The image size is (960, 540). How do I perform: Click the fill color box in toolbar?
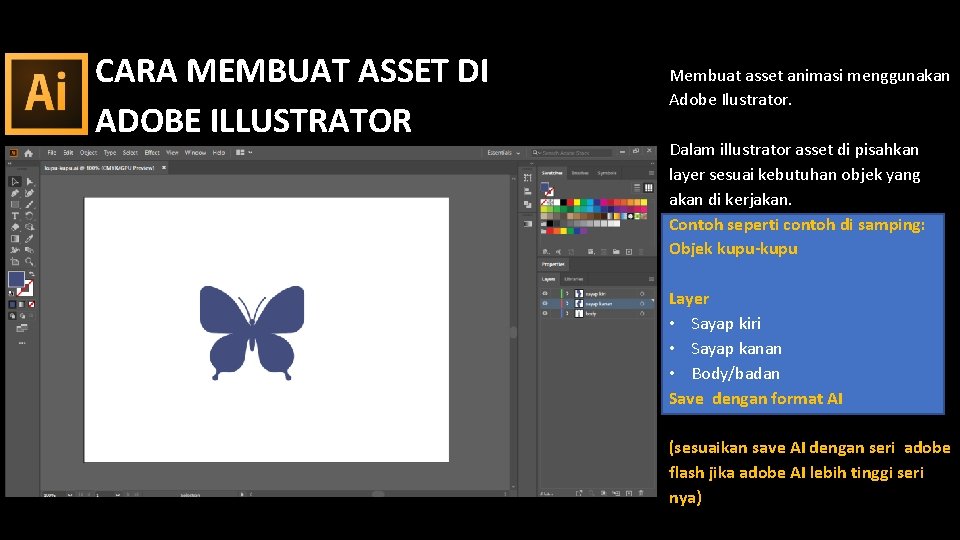click(16, 279)
